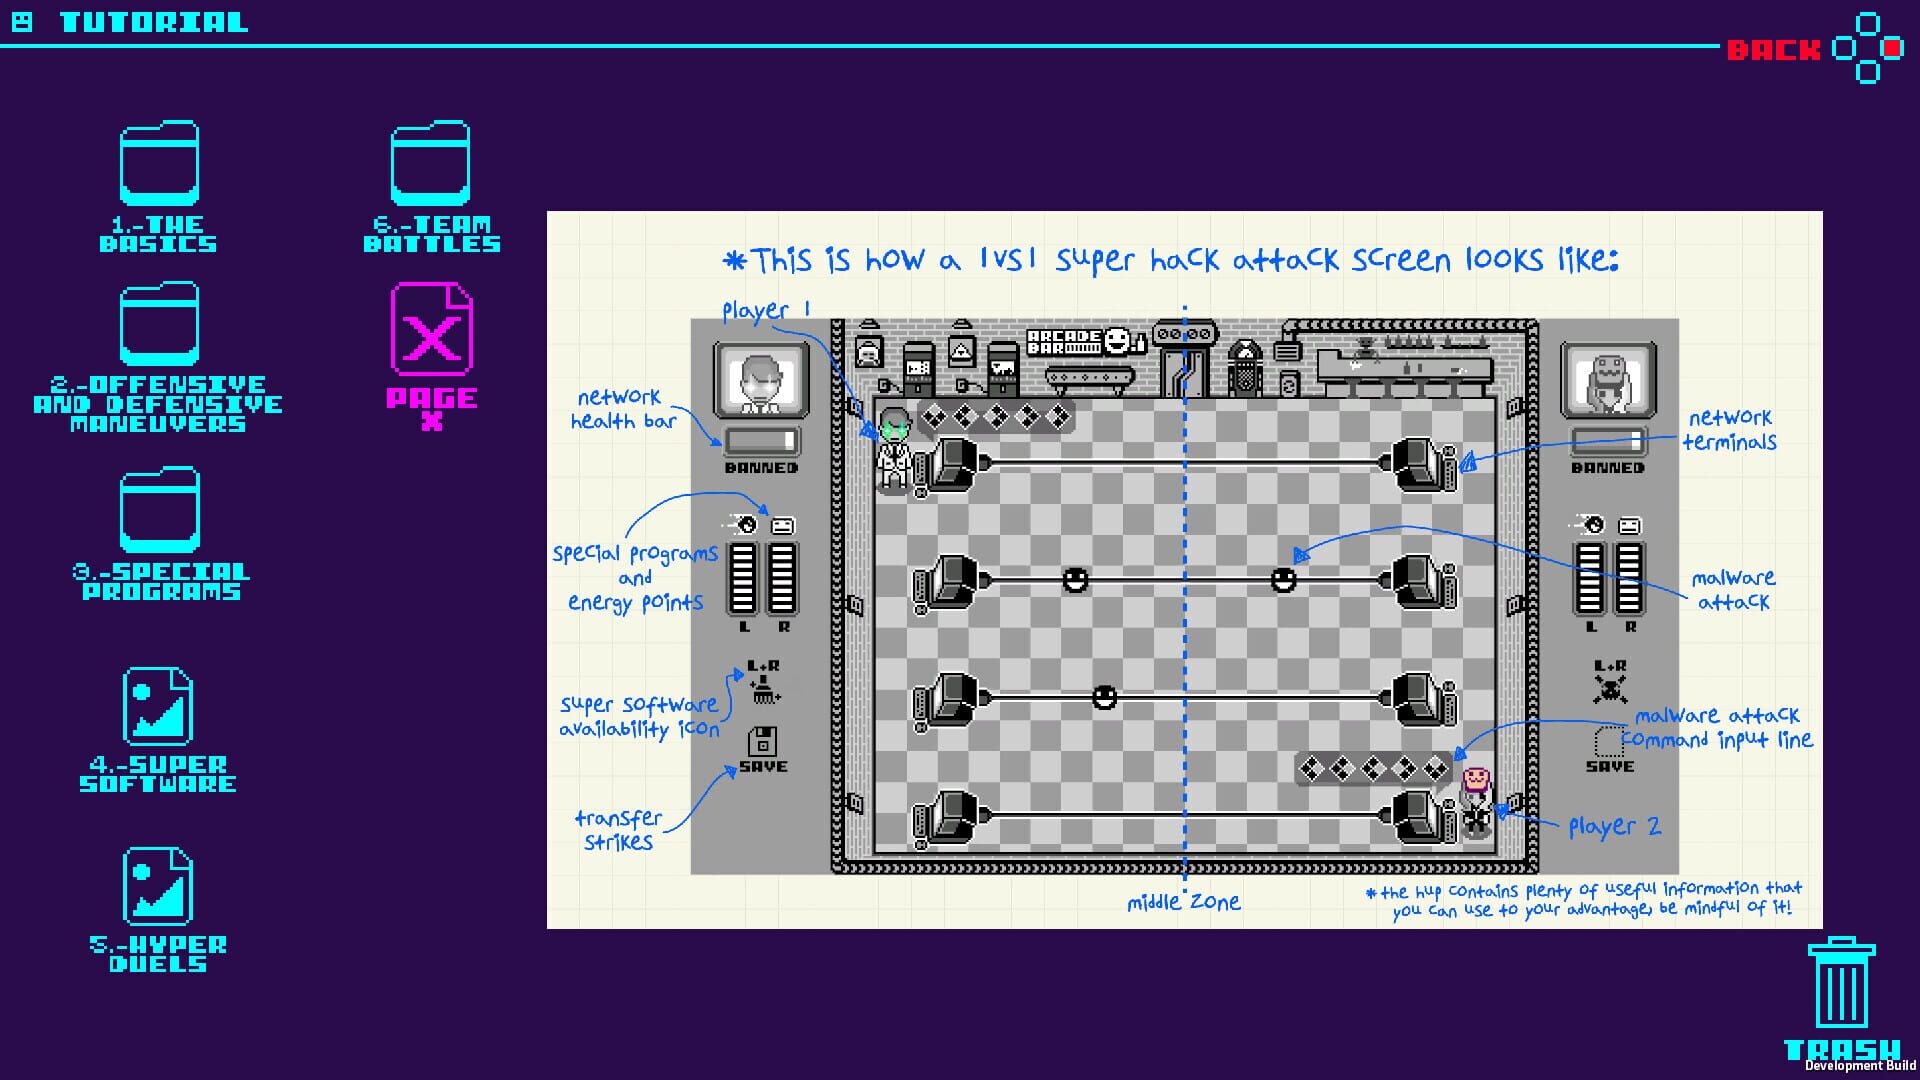This screenshot has width=1920, height=1080.
Task: Open the '5.-Hyper Duels' image file
Action: click(158, 886)
